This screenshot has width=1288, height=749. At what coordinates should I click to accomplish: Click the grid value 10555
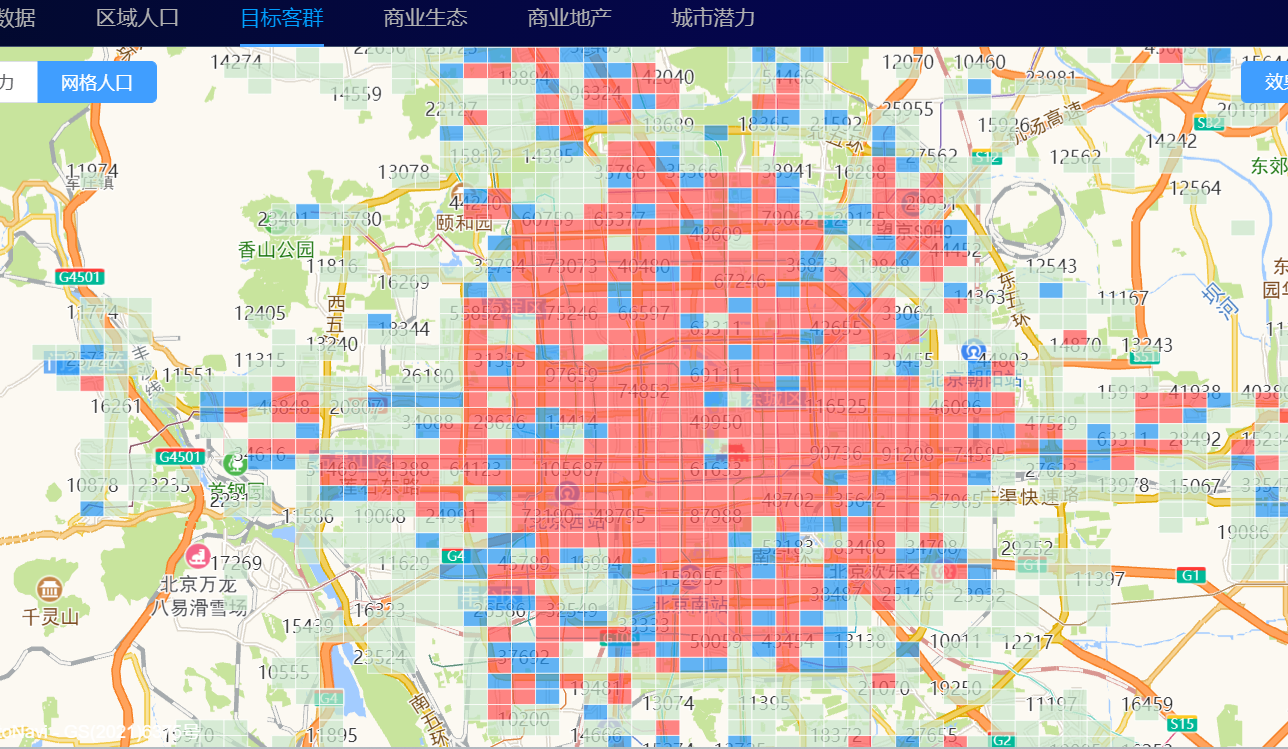pos(284,672)
